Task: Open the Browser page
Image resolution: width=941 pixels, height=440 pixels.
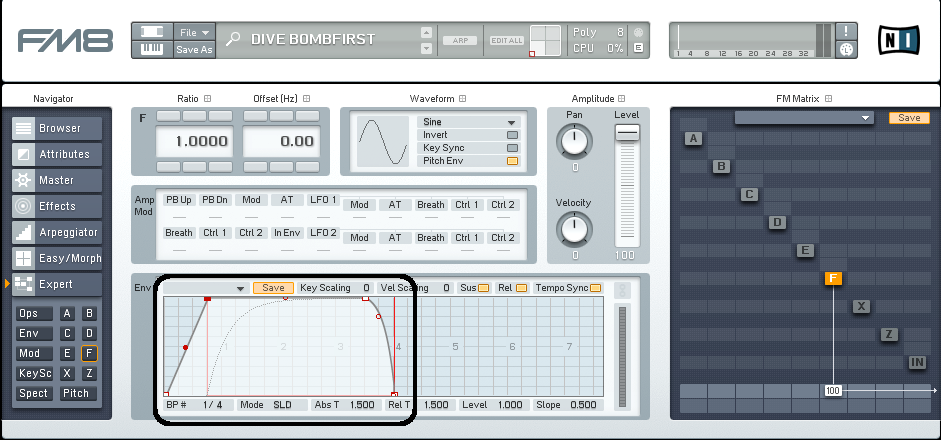Action: 57,128
